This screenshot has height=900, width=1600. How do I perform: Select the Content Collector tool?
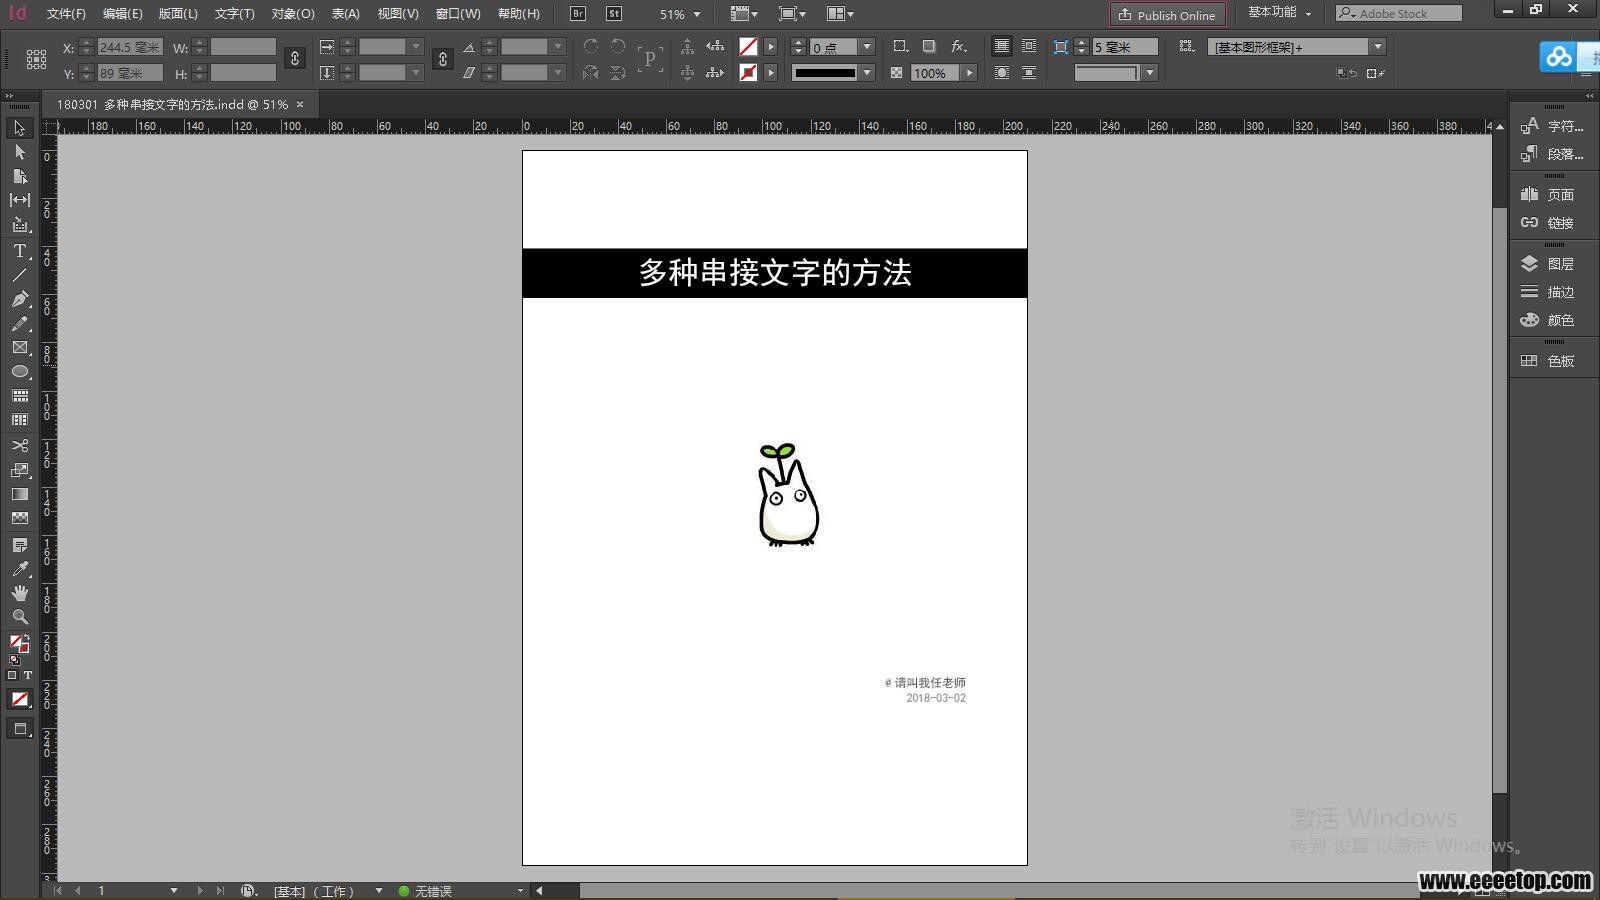point(19,225)
